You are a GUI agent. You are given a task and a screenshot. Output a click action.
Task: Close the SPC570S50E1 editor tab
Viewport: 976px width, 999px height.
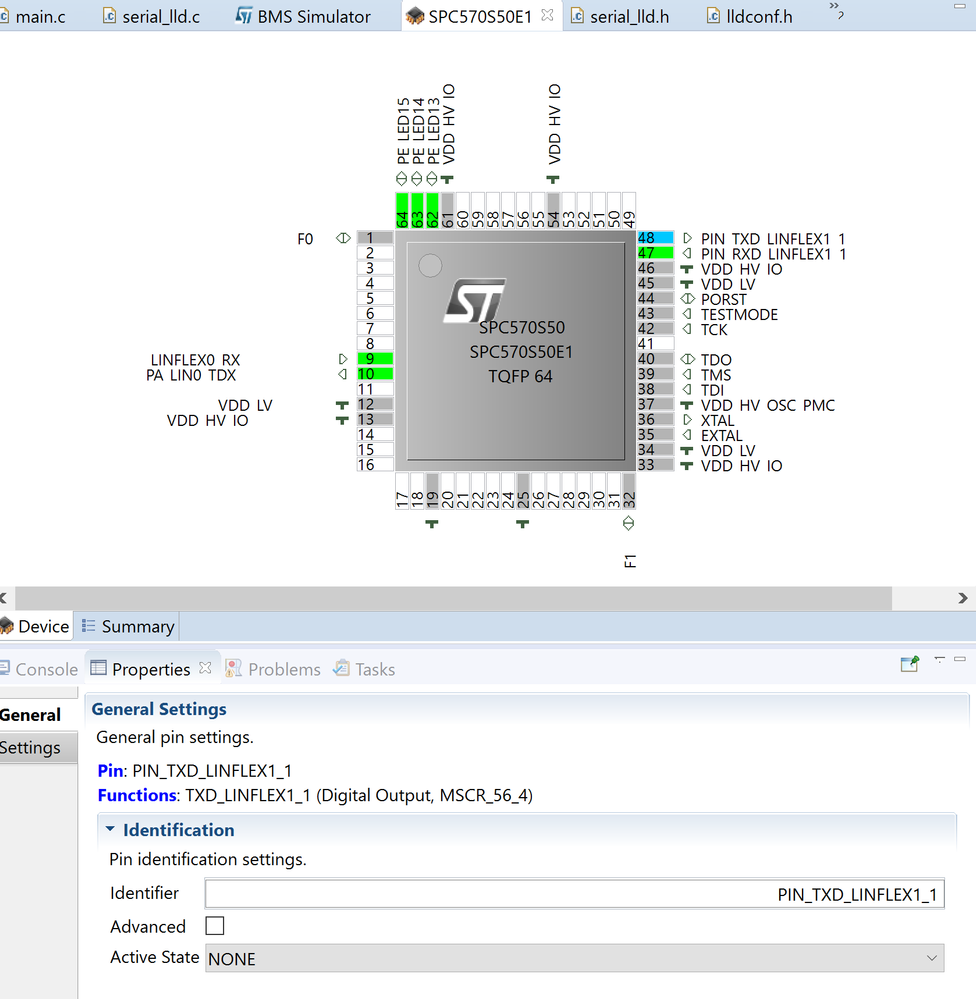547,15
